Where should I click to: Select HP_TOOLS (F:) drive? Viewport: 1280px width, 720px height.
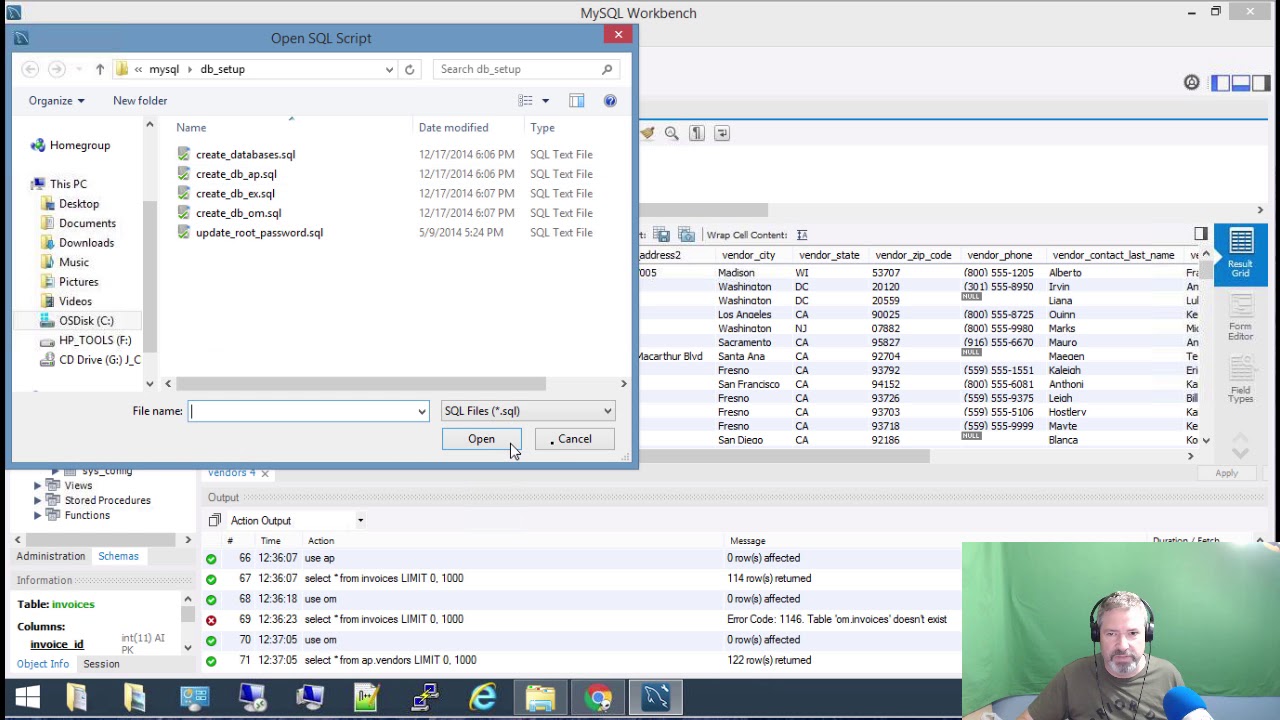coord(95,340)
